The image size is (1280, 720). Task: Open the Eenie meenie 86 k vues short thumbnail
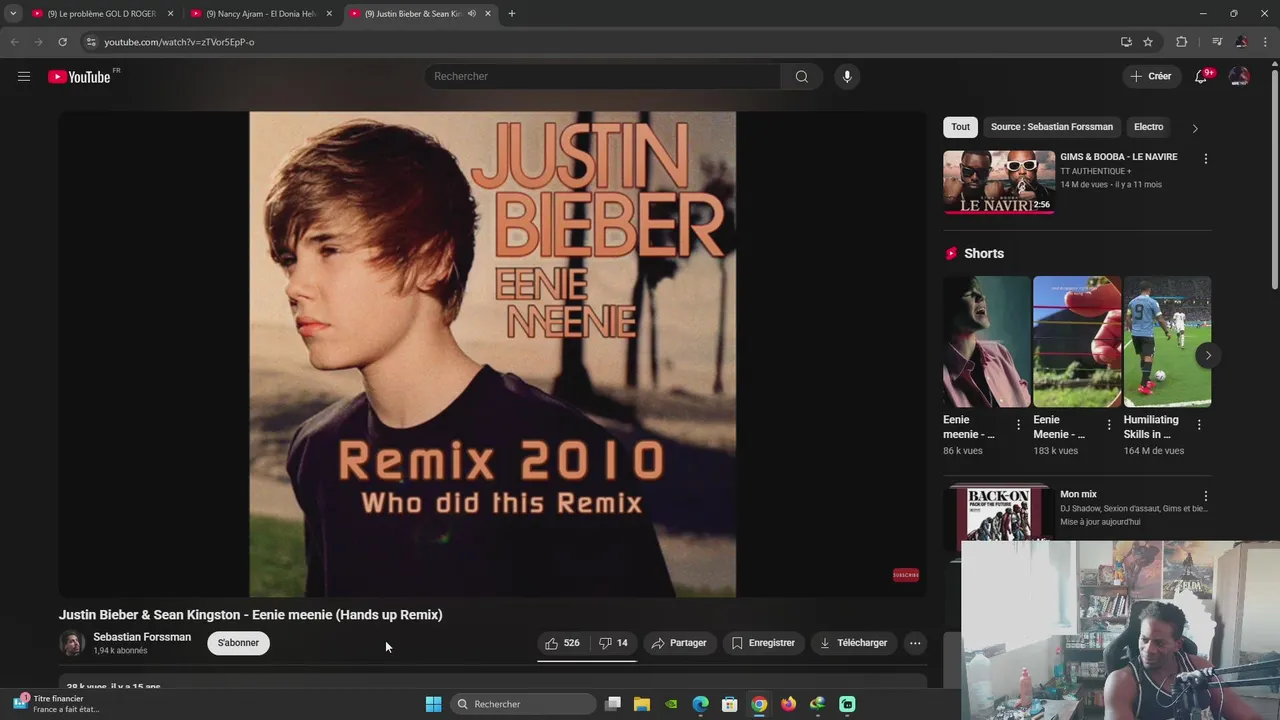coord(986,341)
